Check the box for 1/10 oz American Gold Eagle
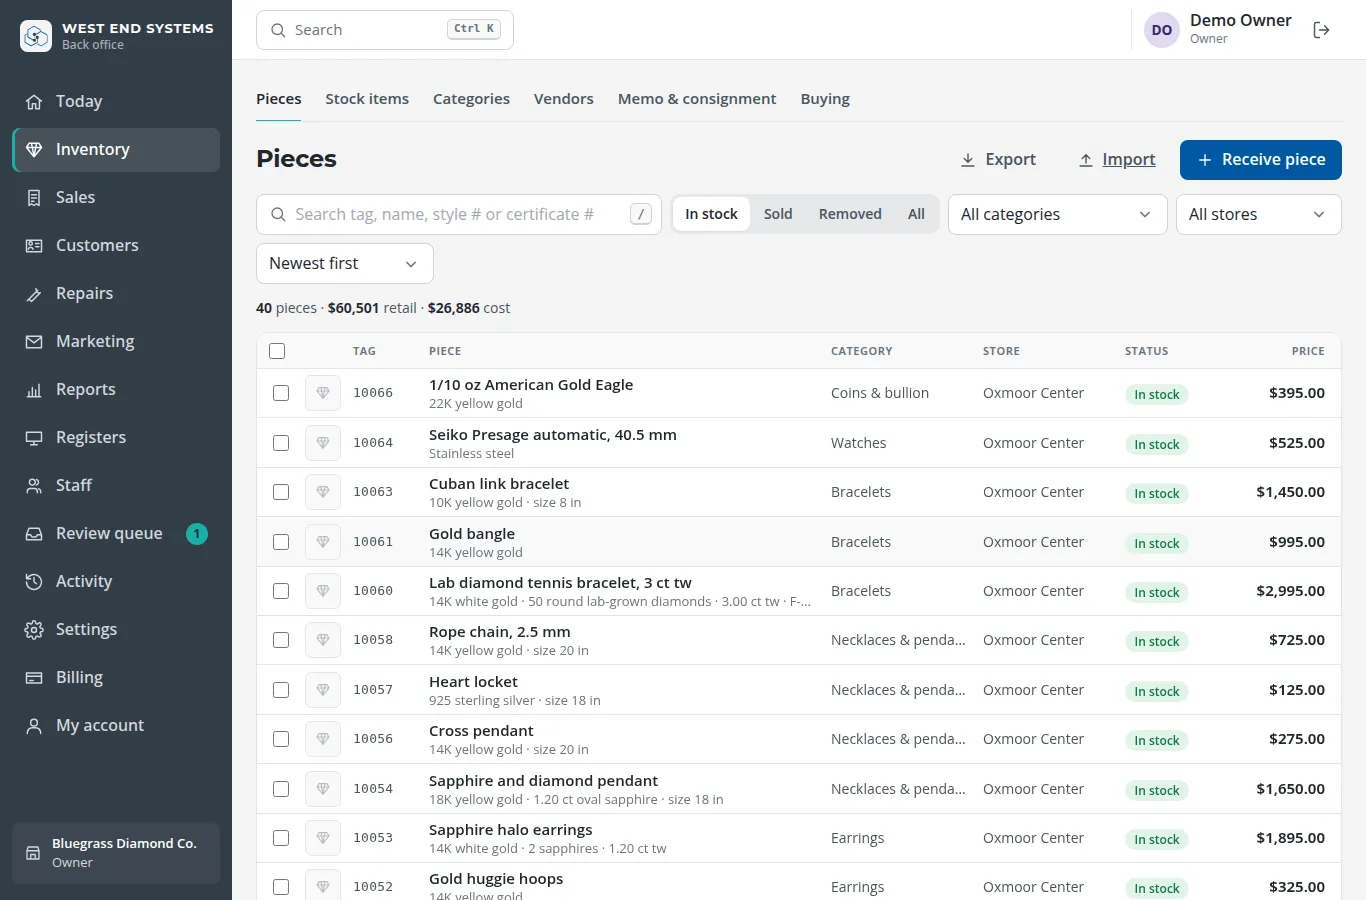 click(281, 393)
